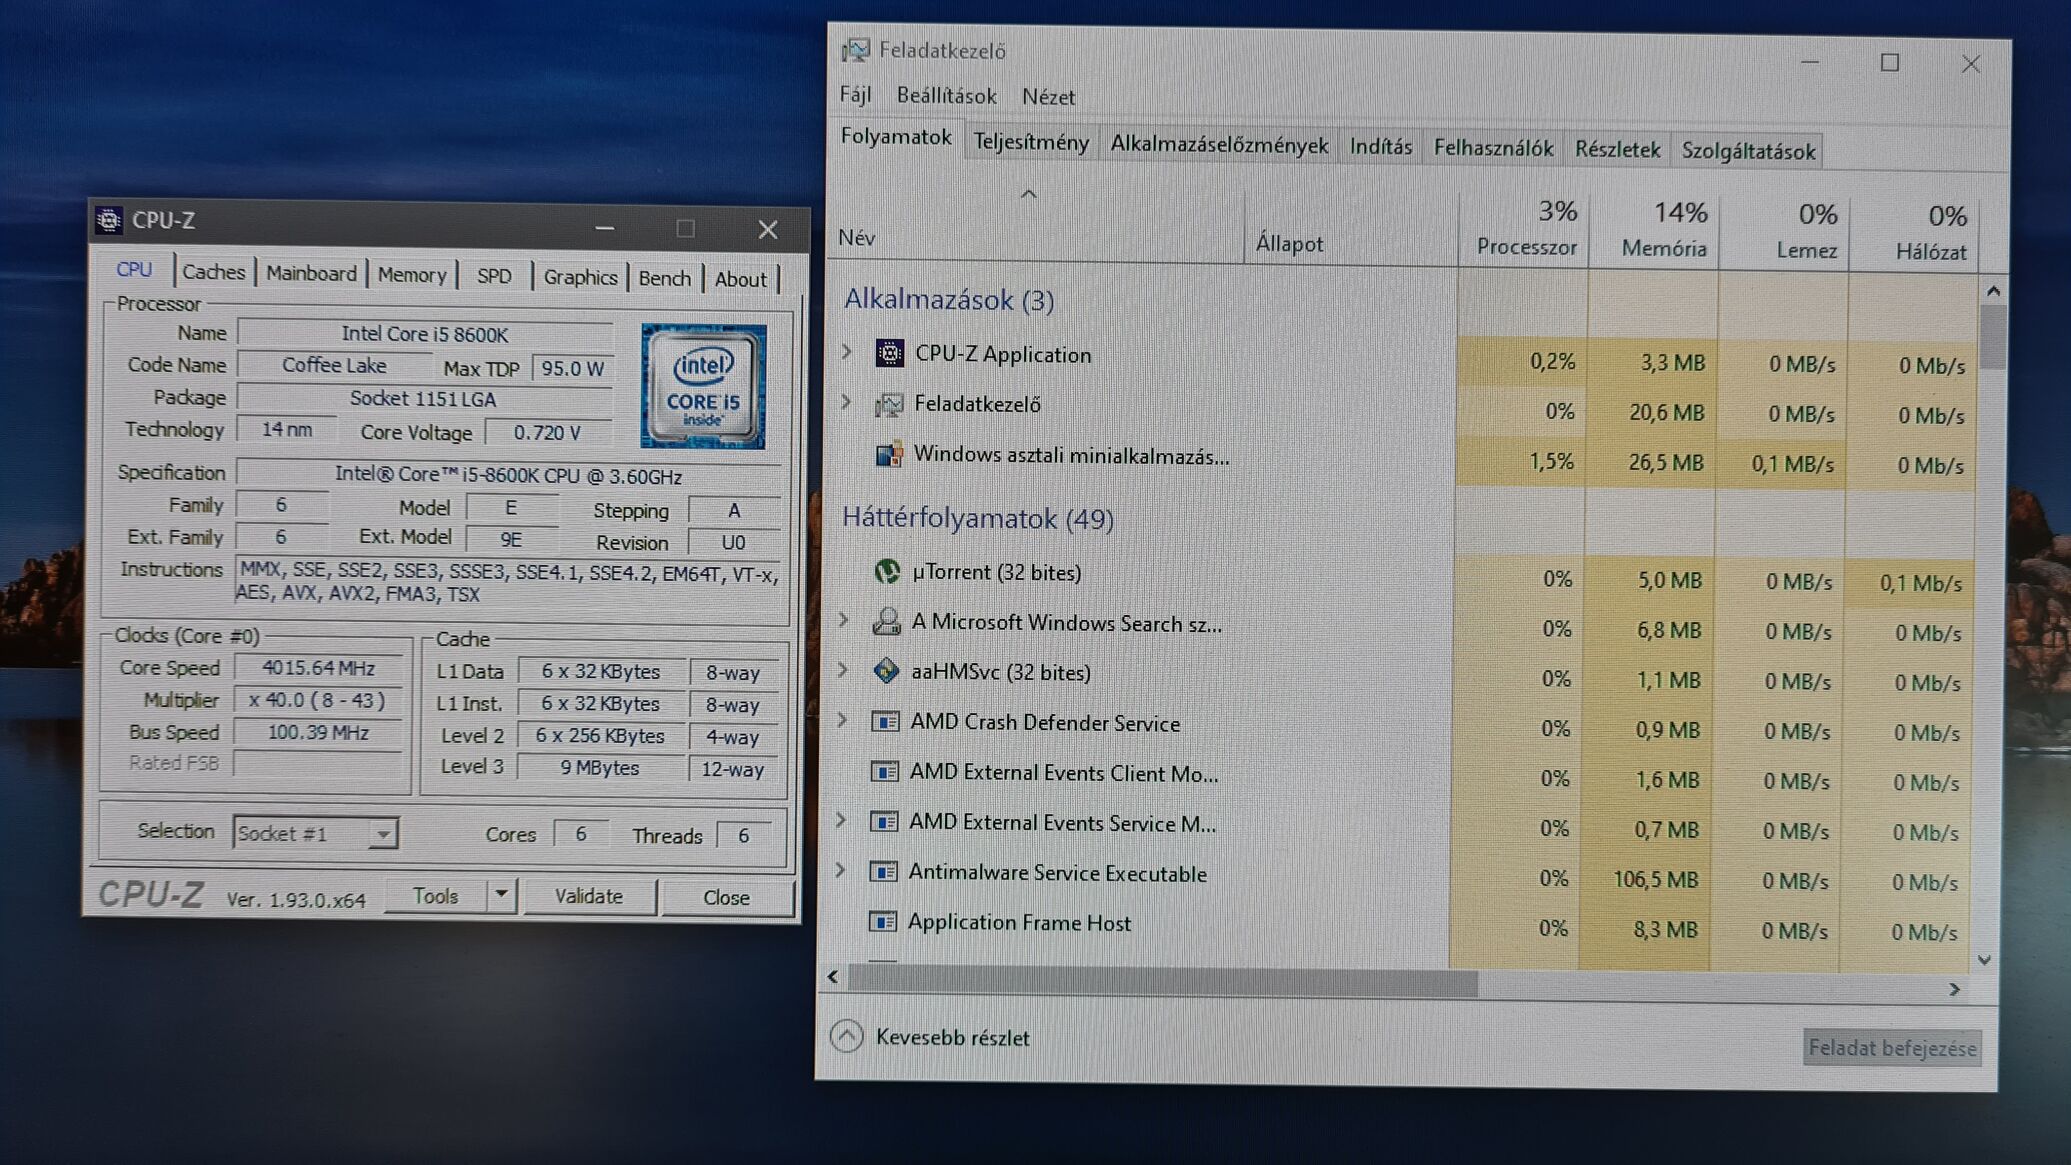Click the Háttérfolyamatok (49) group header
The height and width of the screenshot is (1165, 2071).
pyautogui.click(x=977, y=518)
